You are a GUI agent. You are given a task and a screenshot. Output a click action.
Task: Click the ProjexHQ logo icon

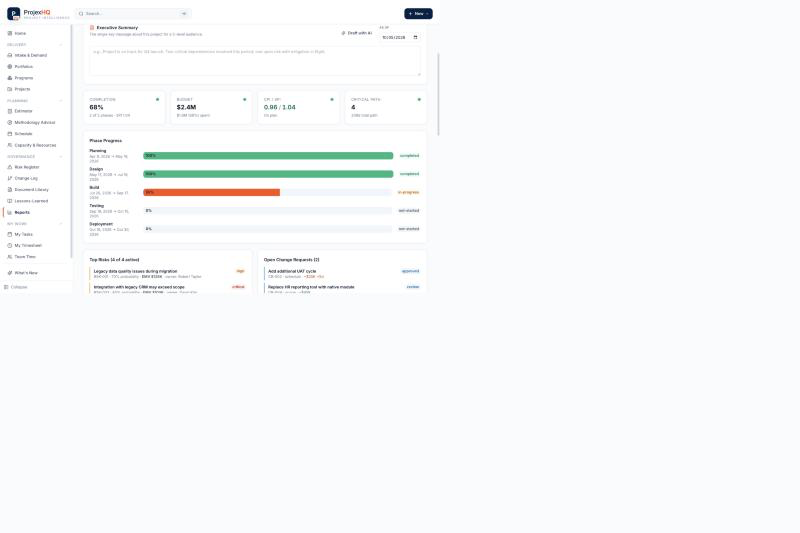coord(14,14)
